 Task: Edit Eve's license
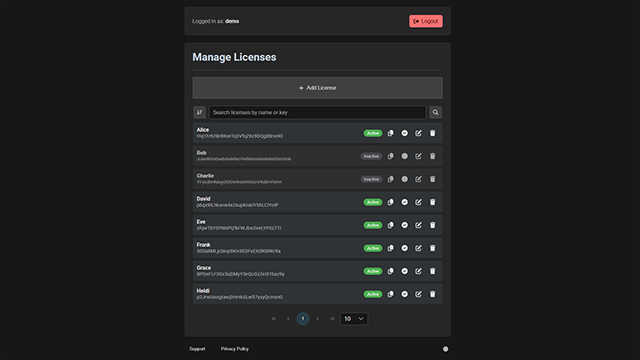(x=418, y=225)
